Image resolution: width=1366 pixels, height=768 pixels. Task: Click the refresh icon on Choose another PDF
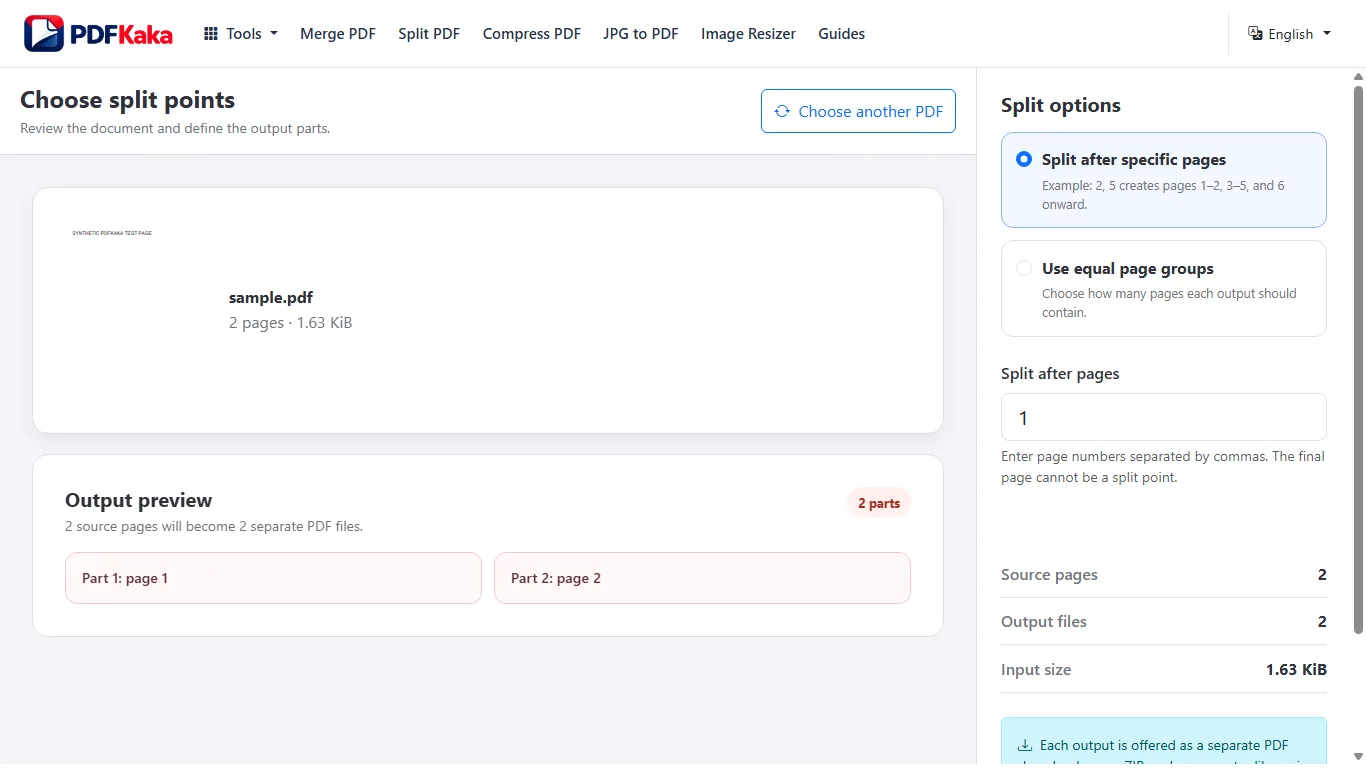[x=782, y=111]
